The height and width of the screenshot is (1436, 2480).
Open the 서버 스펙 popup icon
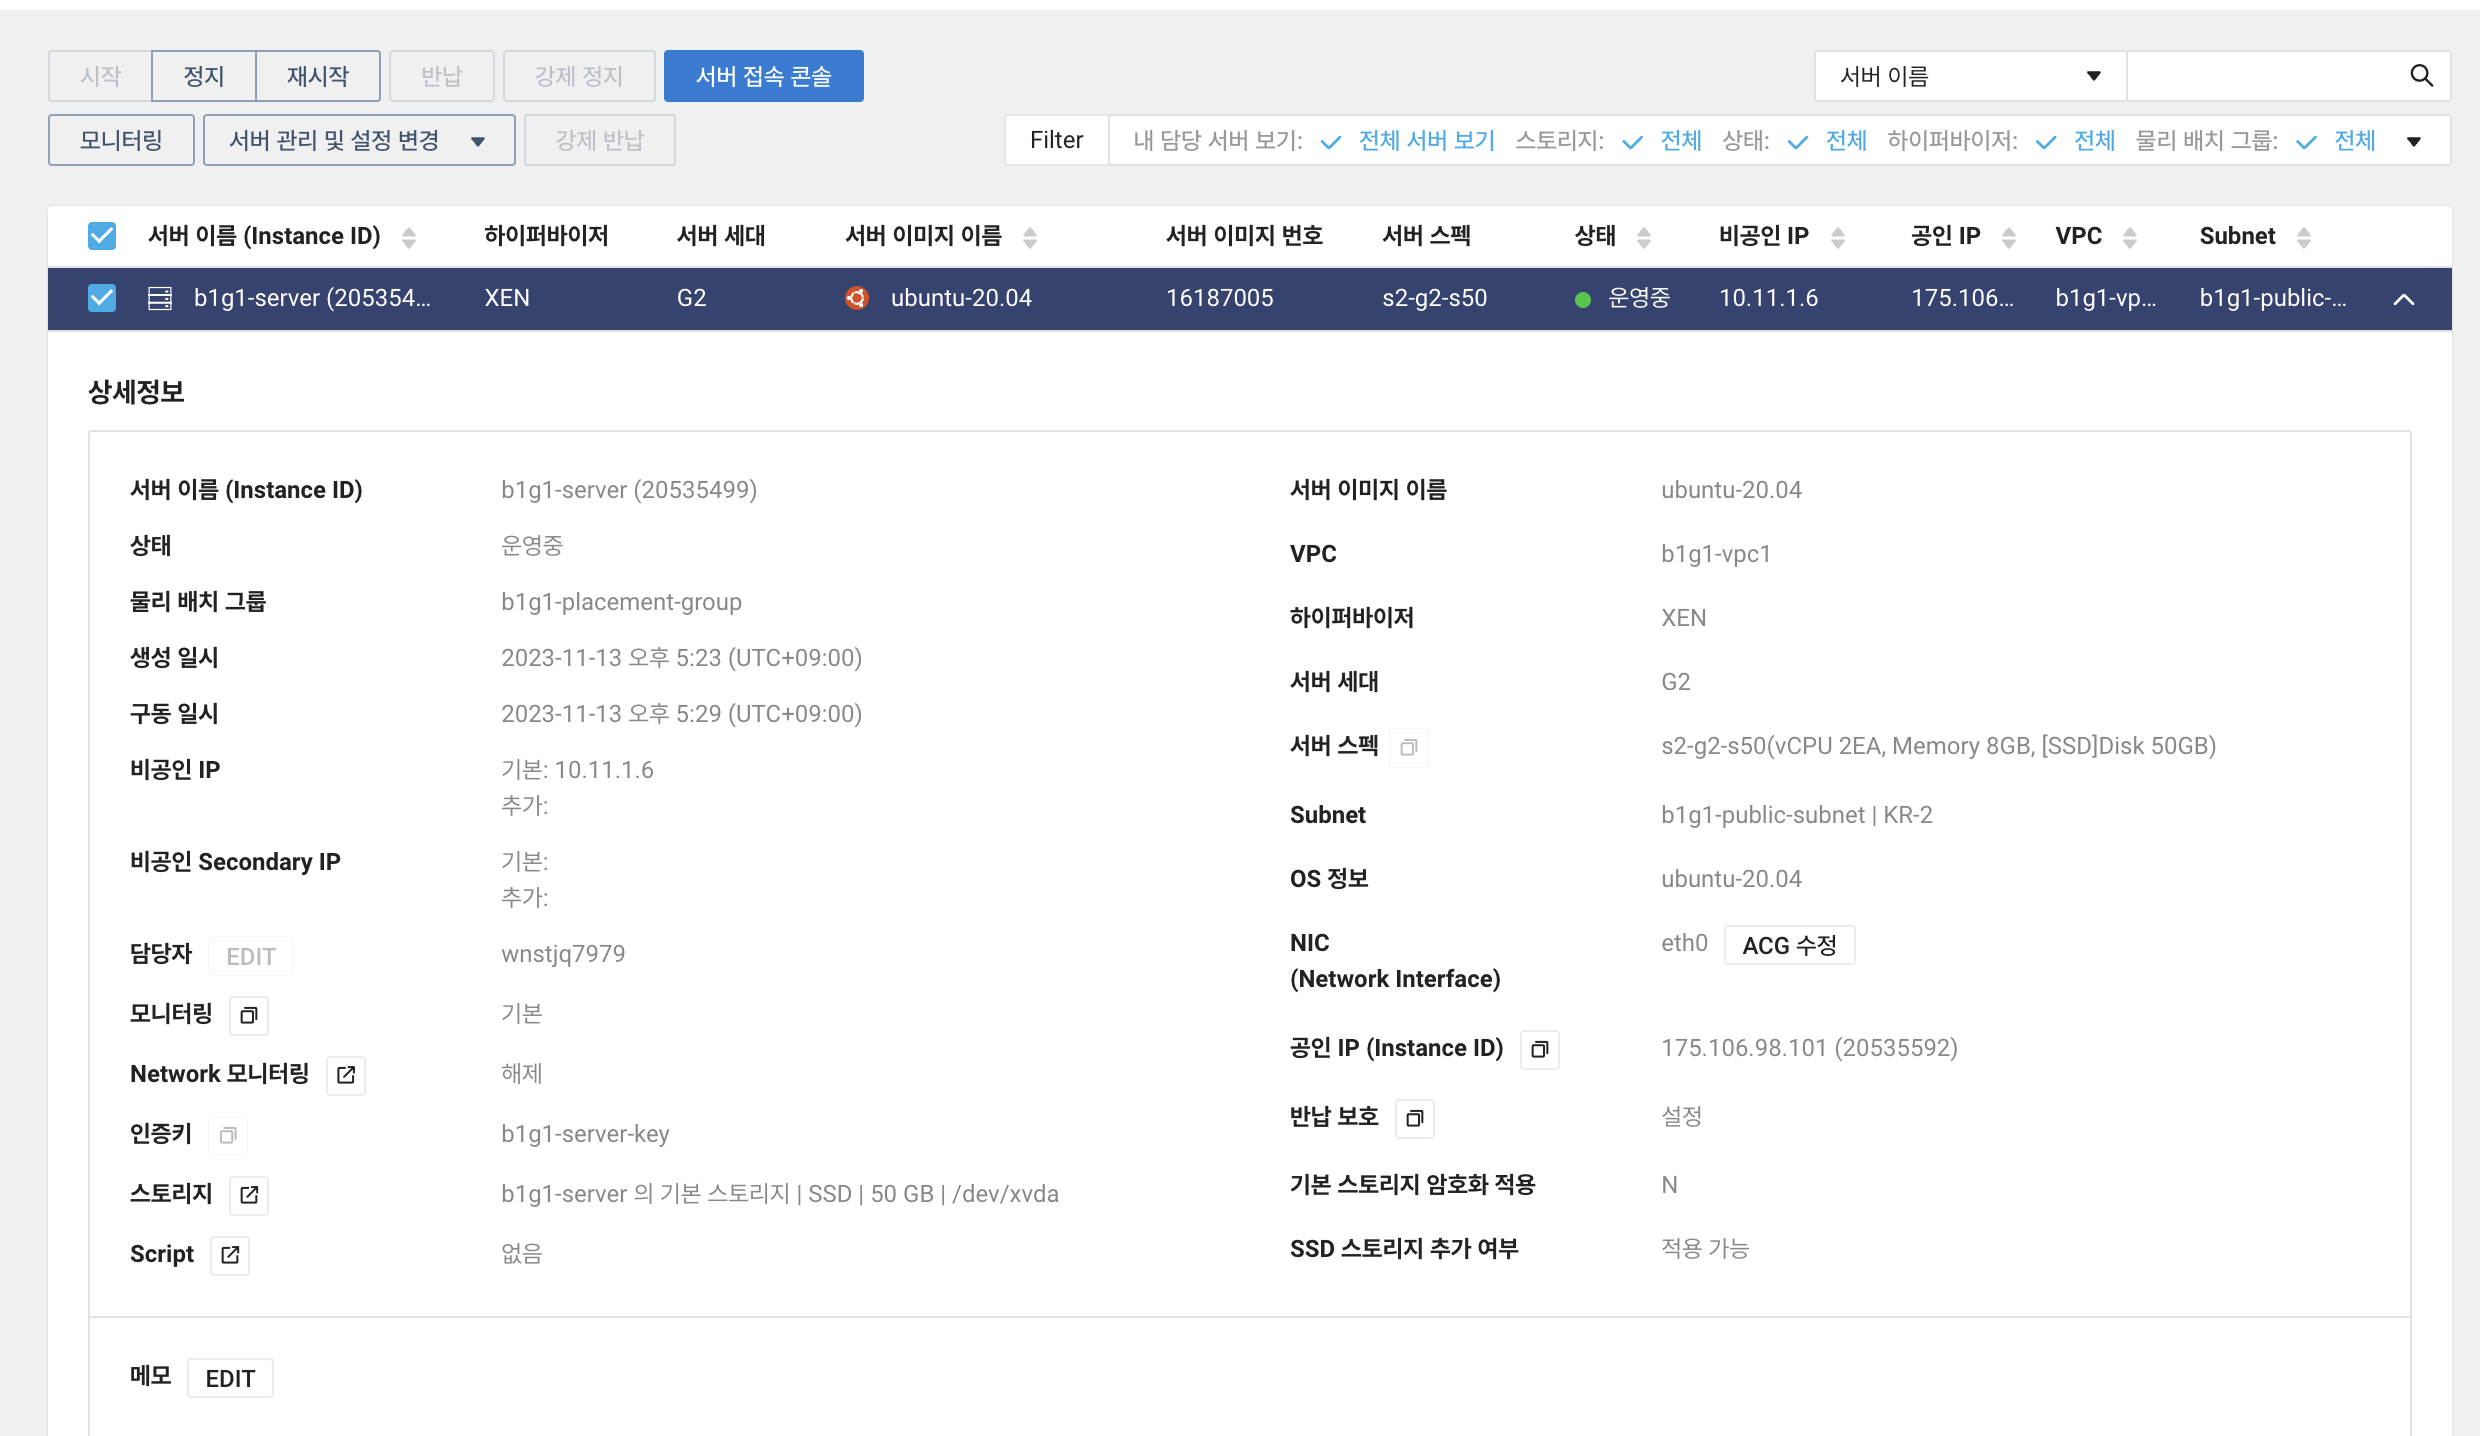pyautogui.click(x=1409, y=747)
